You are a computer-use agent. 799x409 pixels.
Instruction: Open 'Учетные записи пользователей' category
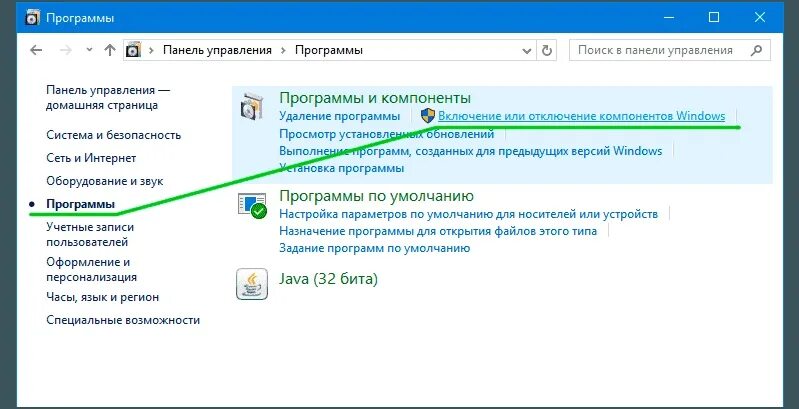[90, 234]
